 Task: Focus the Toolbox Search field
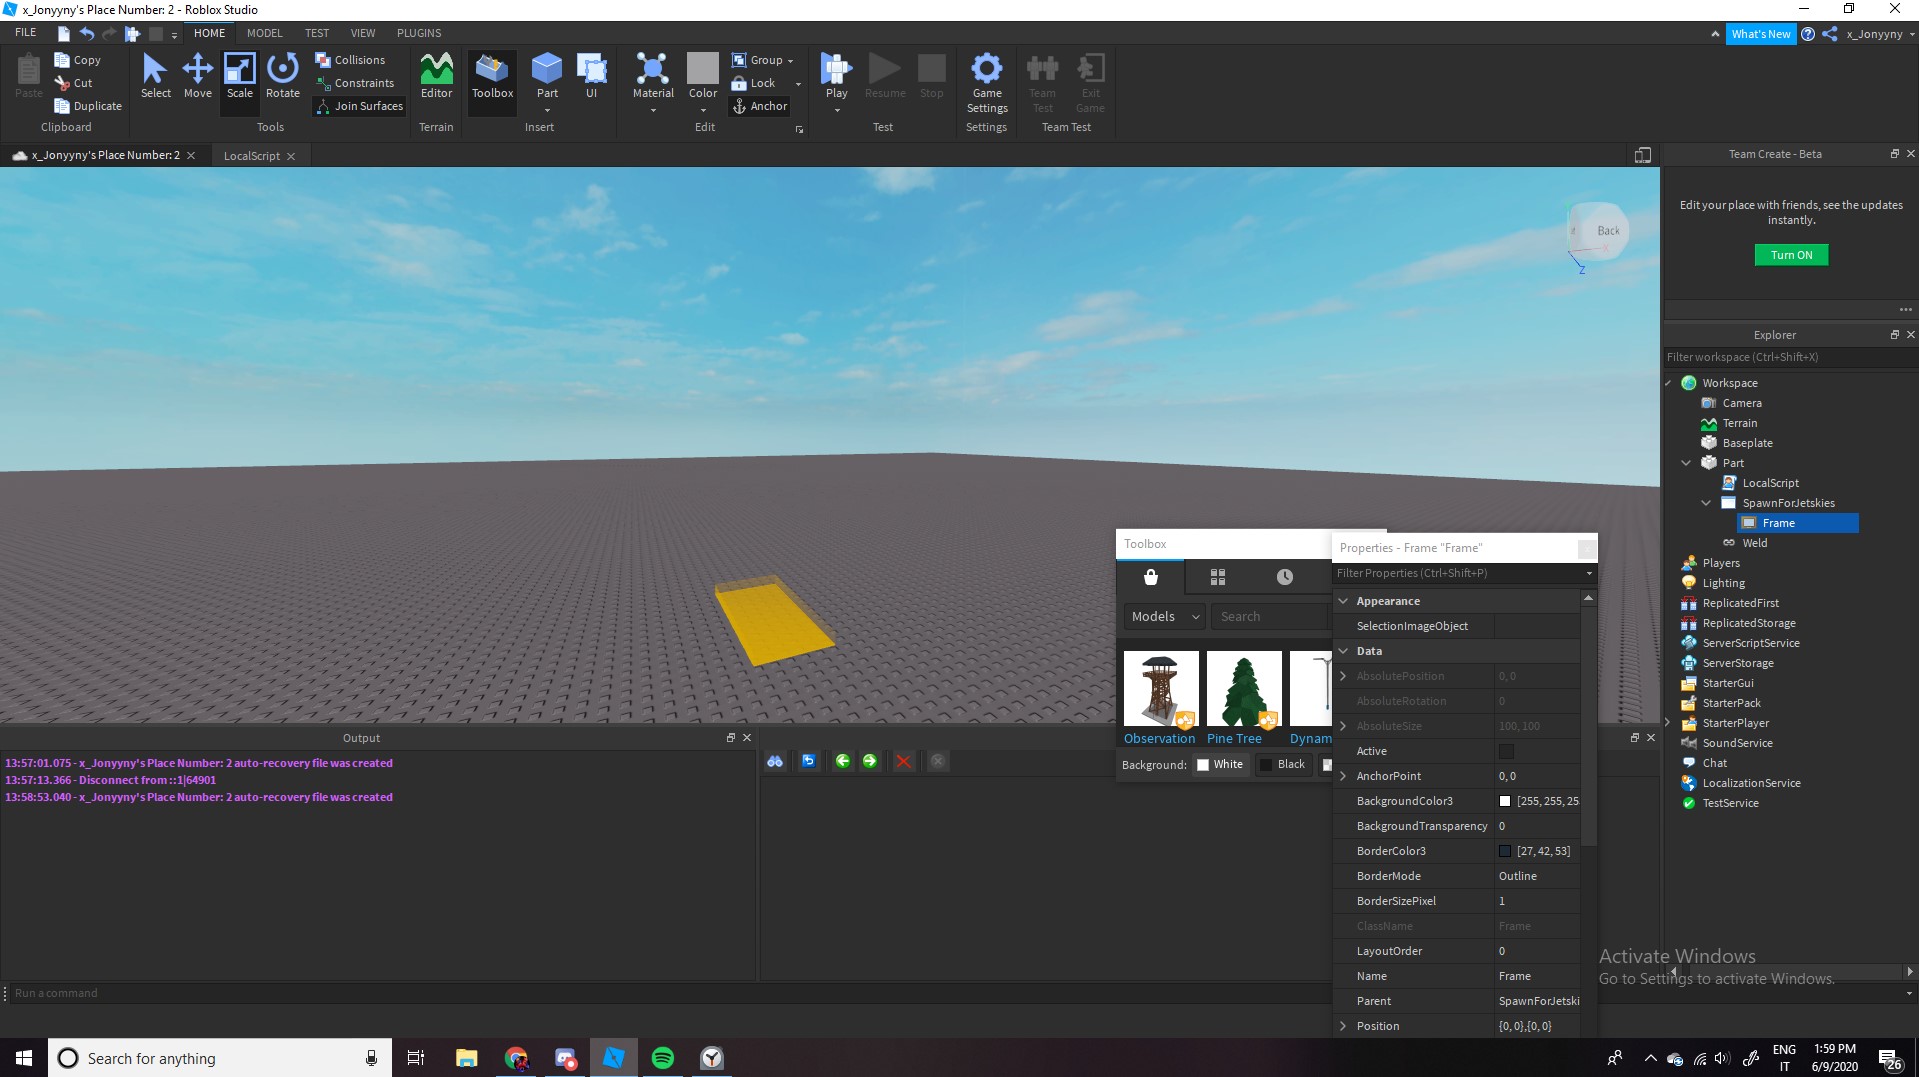click(x=1270, y=617)
